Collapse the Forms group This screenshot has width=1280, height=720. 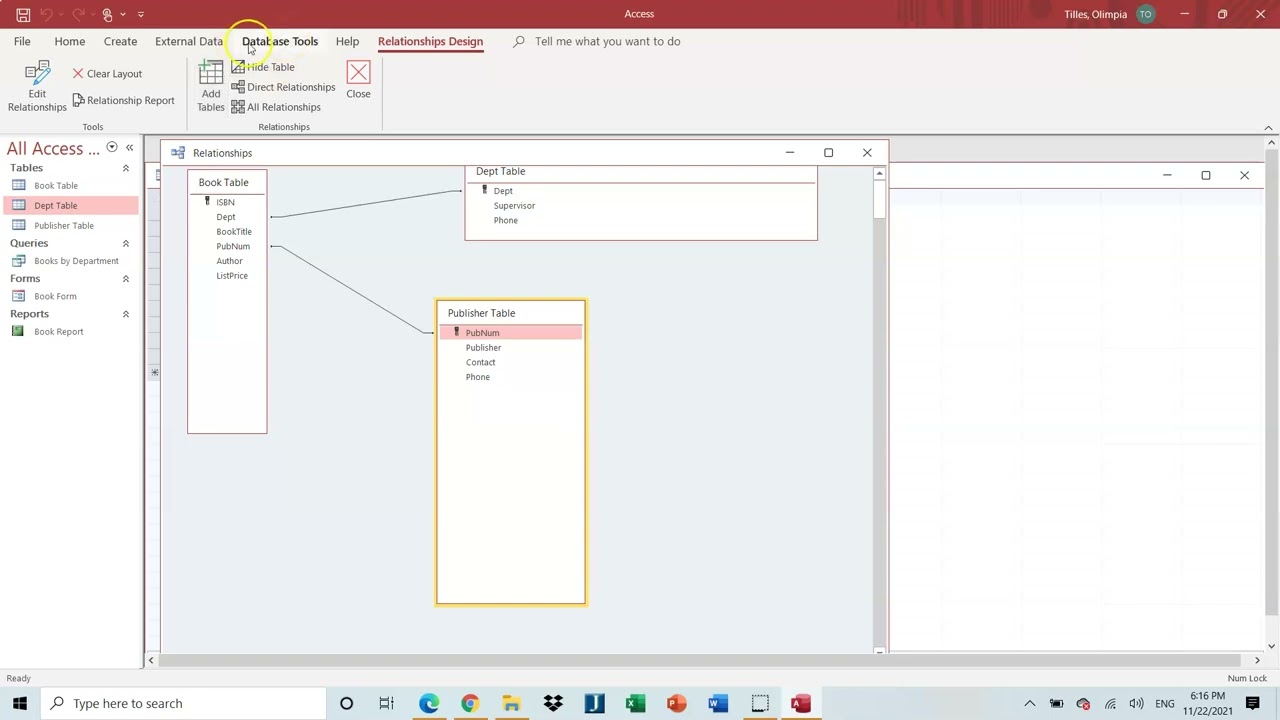tap(126, 279)
